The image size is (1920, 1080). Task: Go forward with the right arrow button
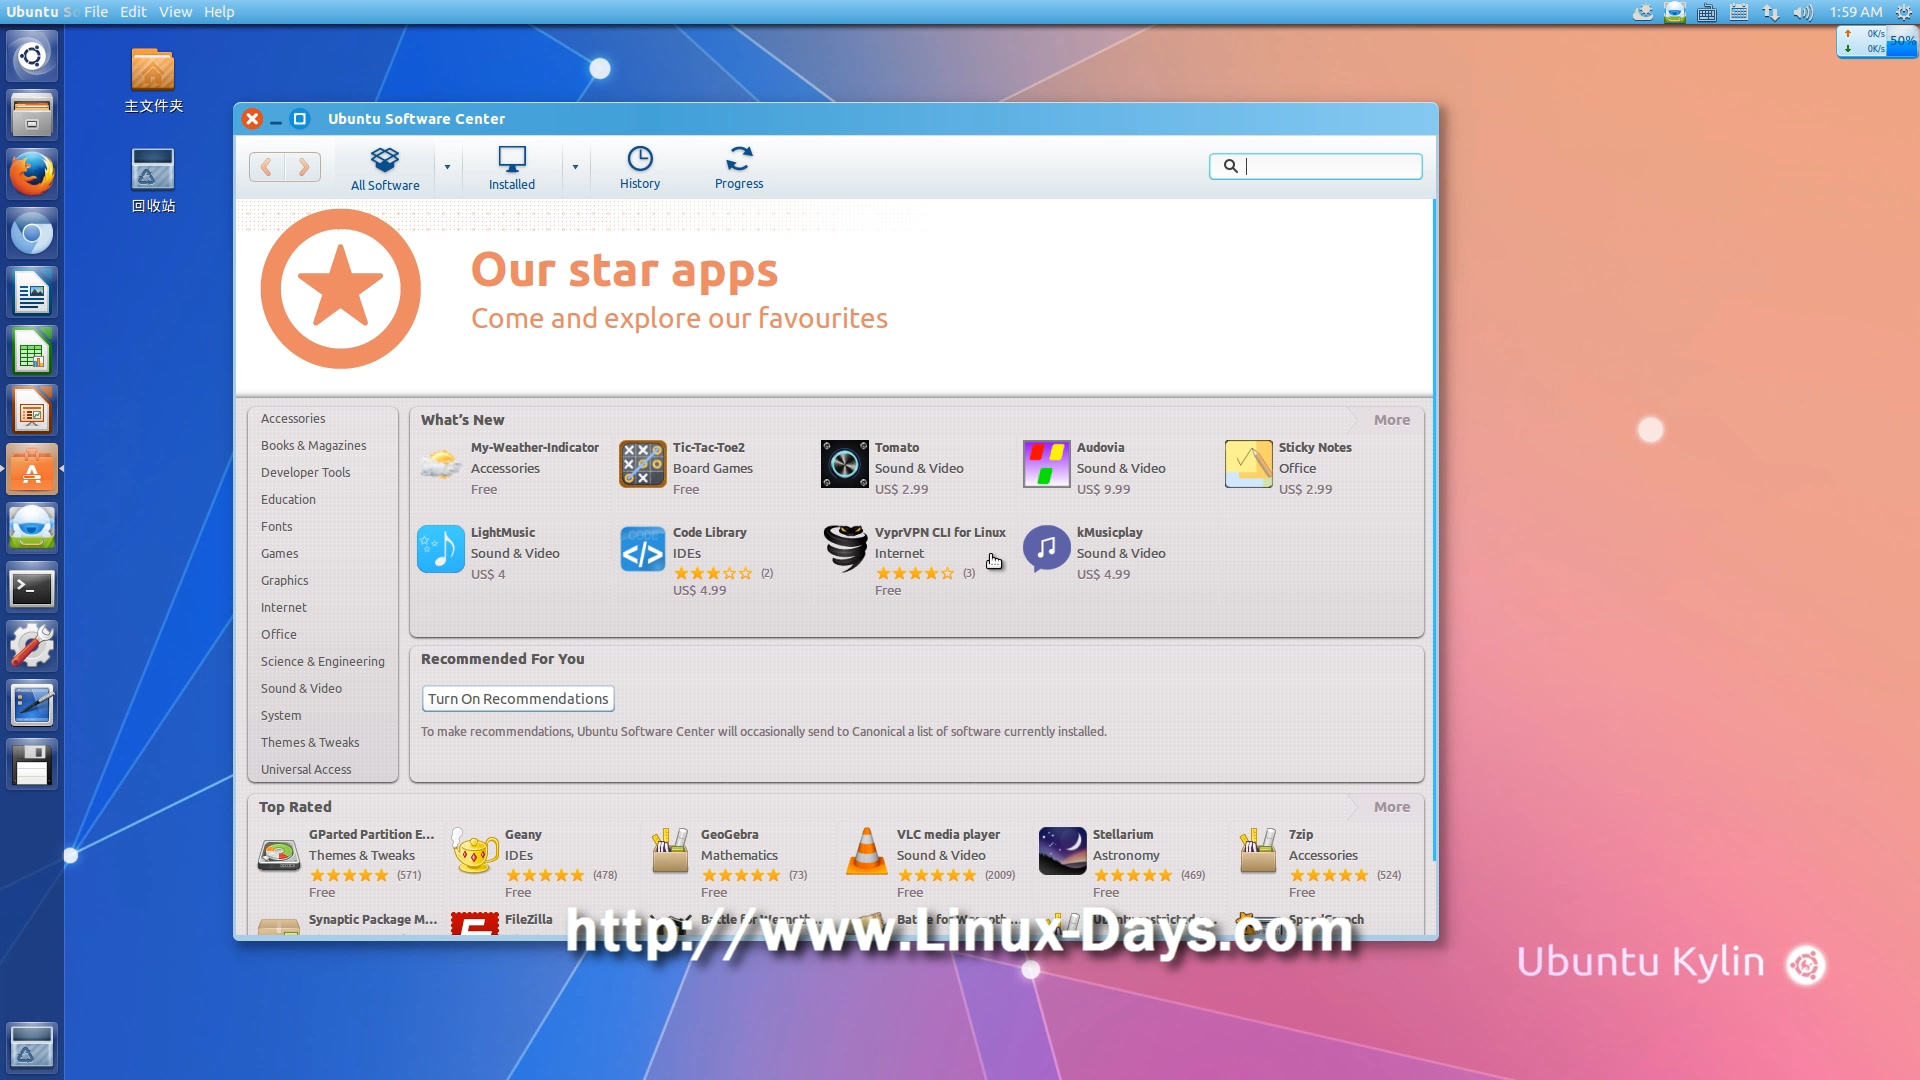(x=303, y=167)
